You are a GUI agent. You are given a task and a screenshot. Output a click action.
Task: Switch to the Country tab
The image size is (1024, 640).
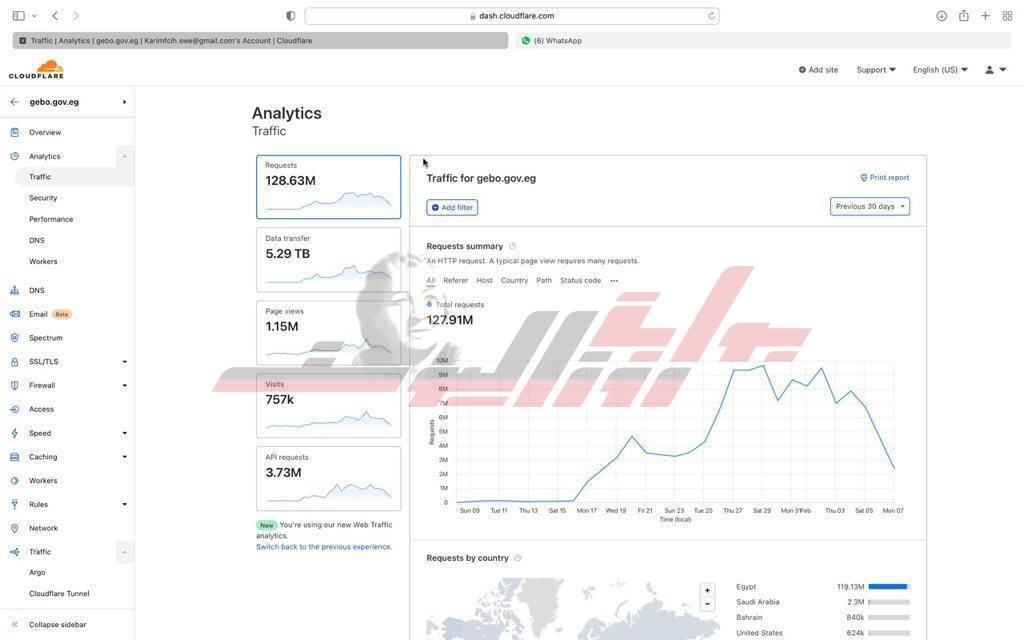click(514, 281)
